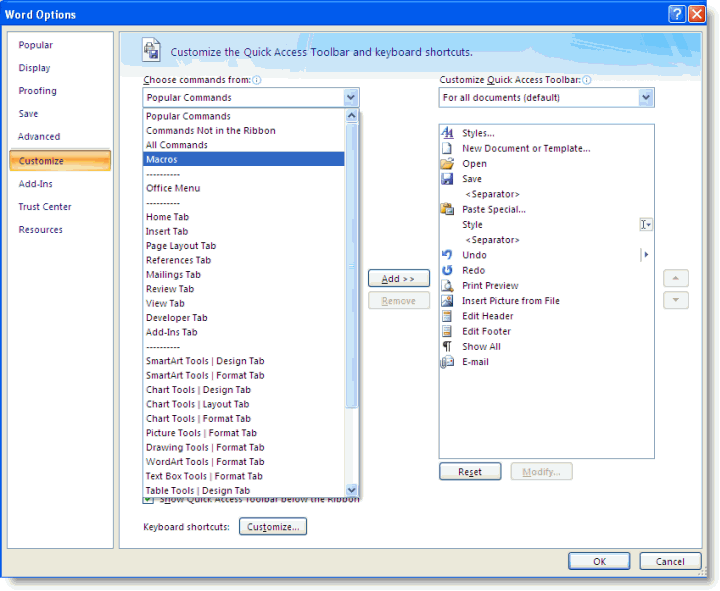This screenshot has width=720, height=591.
Task: Choose References Tab option
Action: coord(244,260)
